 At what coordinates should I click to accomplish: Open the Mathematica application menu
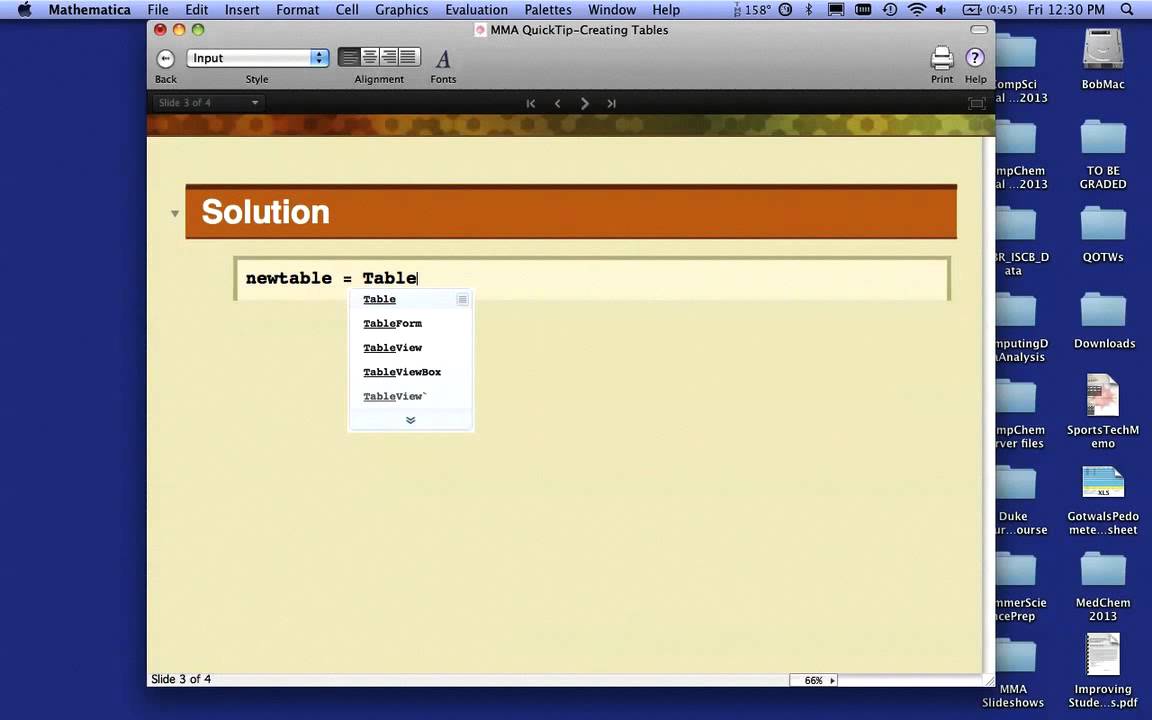90,10
